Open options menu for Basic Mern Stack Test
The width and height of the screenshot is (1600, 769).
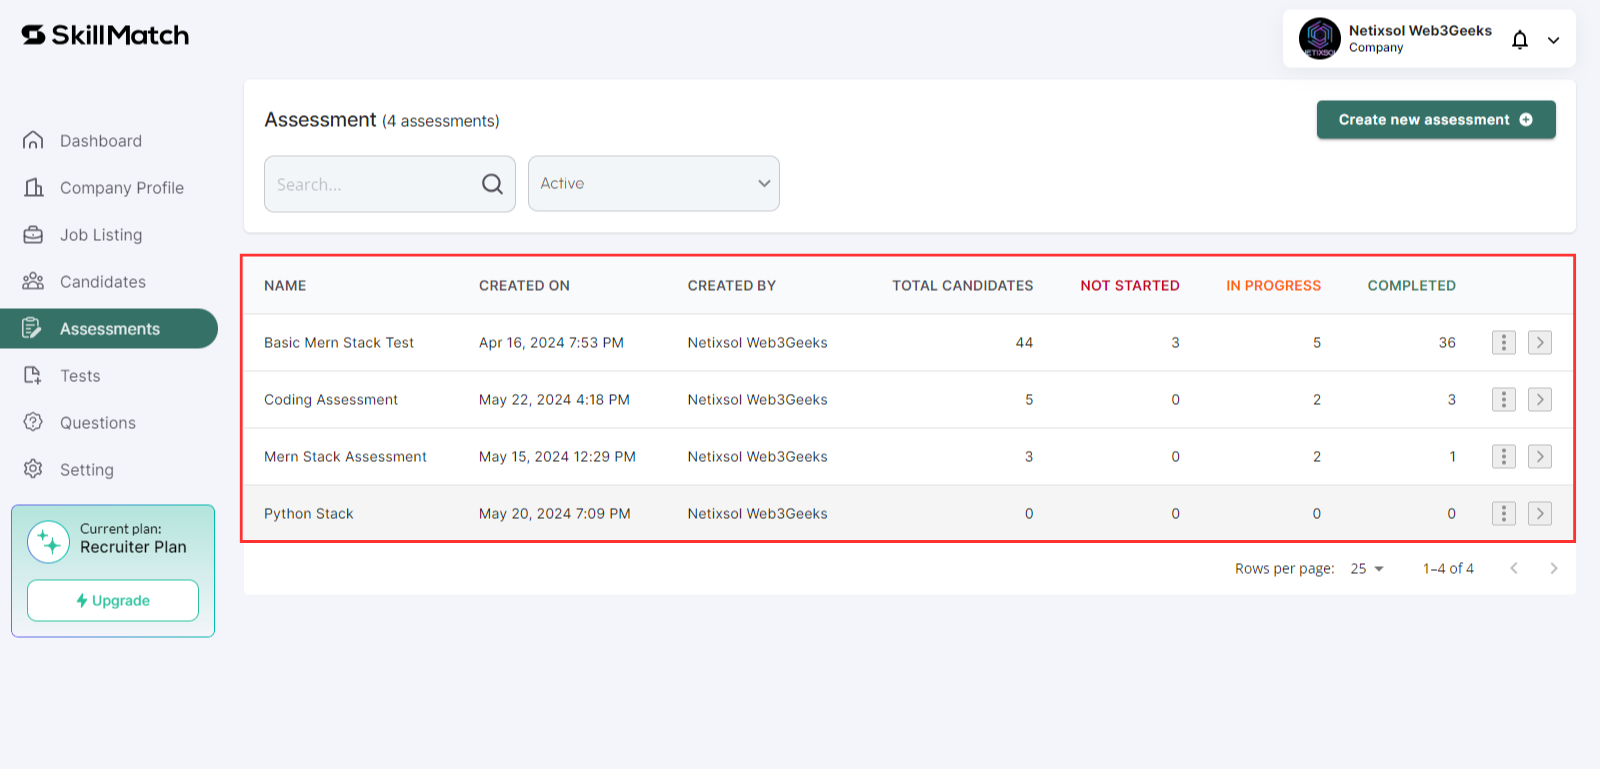coord(1503,343)
